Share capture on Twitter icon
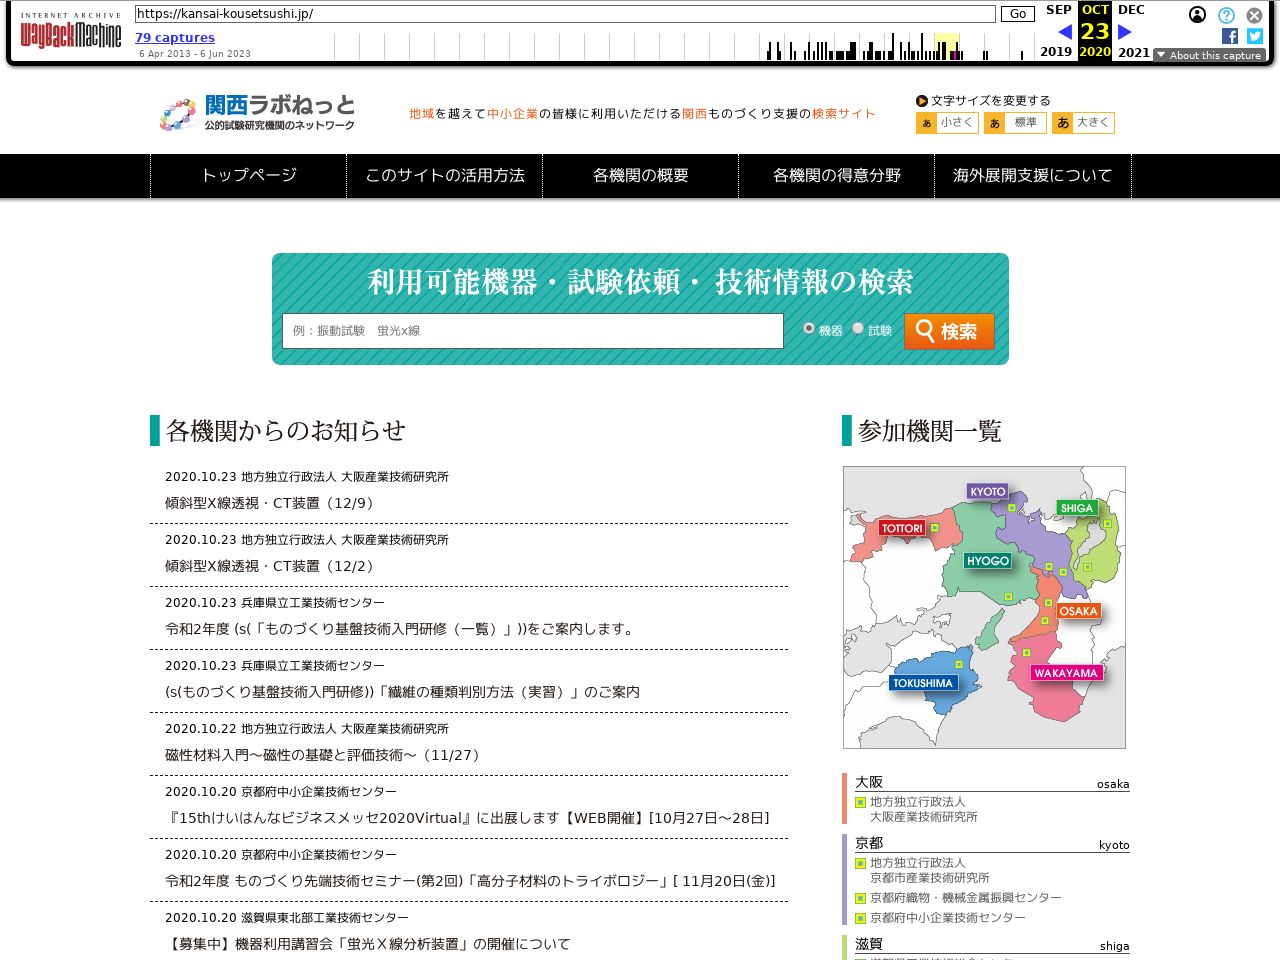Screen dimensions: 1280x960 [1255, 36]
